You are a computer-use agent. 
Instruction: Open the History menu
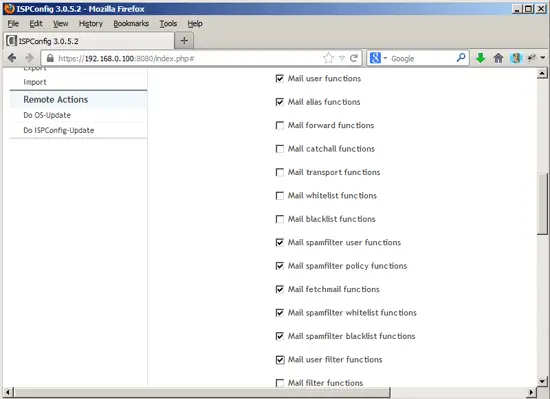pos(90,23)
